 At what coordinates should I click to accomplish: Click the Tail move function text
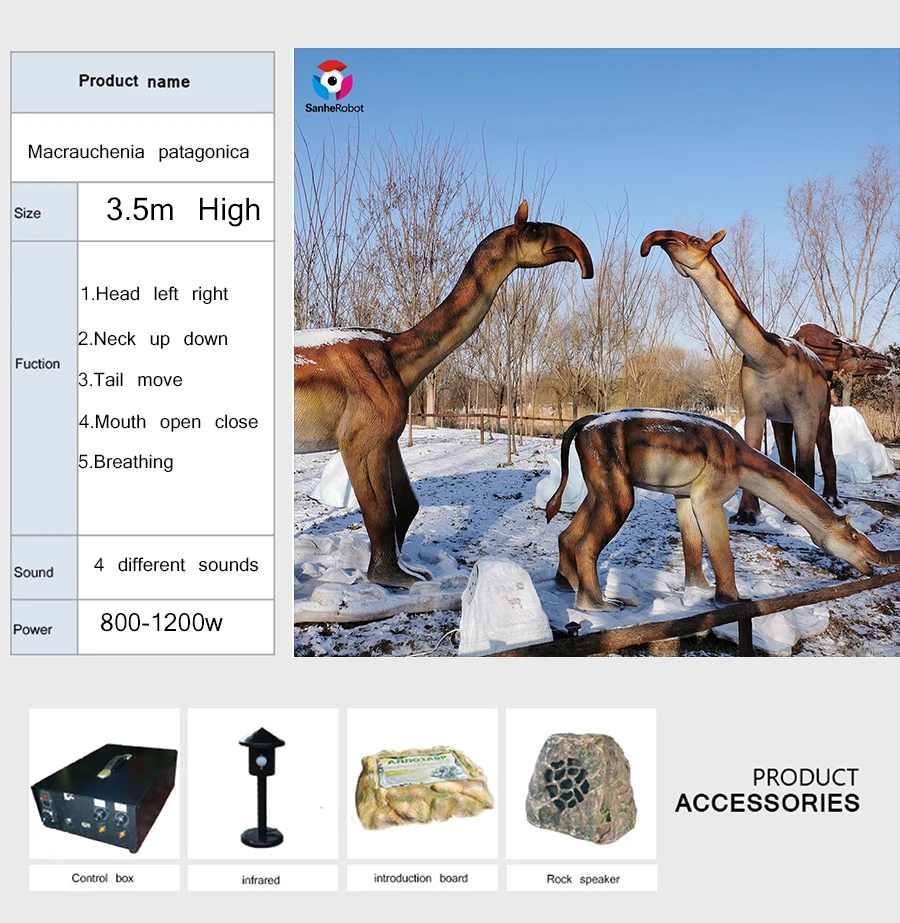click(x=131, y=380)
